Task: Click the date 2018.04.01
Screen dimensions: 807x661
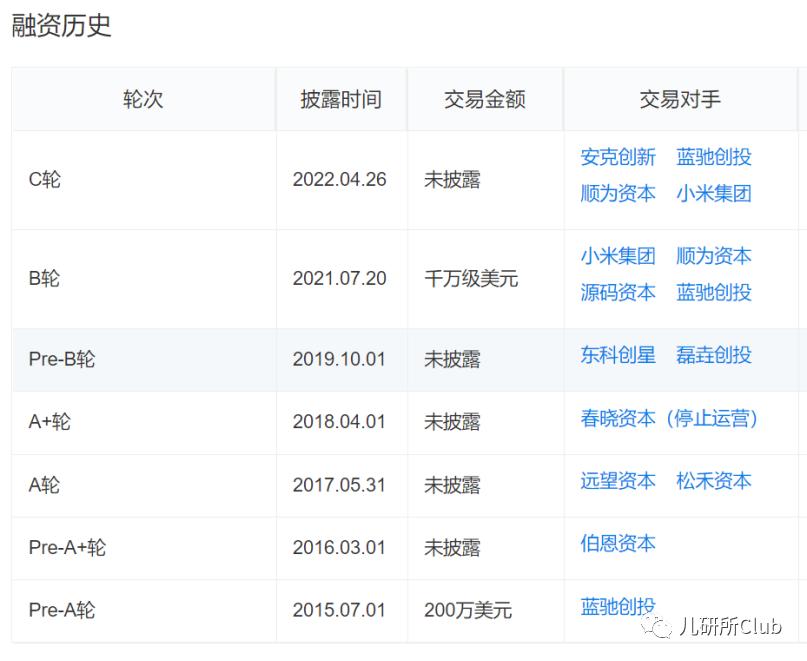Action: (339, 422)
